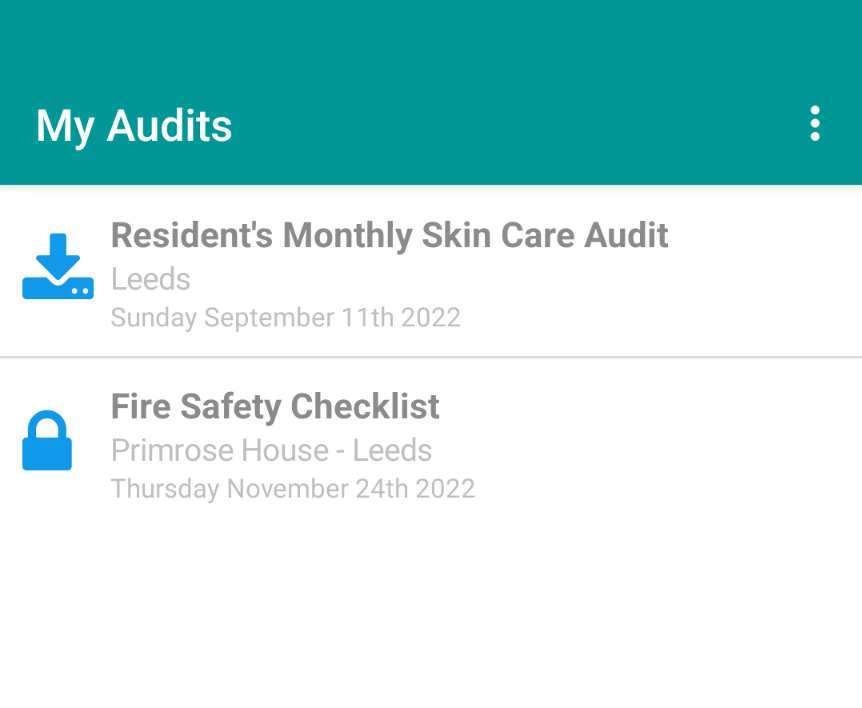
Task: Open Resident's Monthly Skin Care Audit
Action: pyautogui.click(x=389, y=235)
